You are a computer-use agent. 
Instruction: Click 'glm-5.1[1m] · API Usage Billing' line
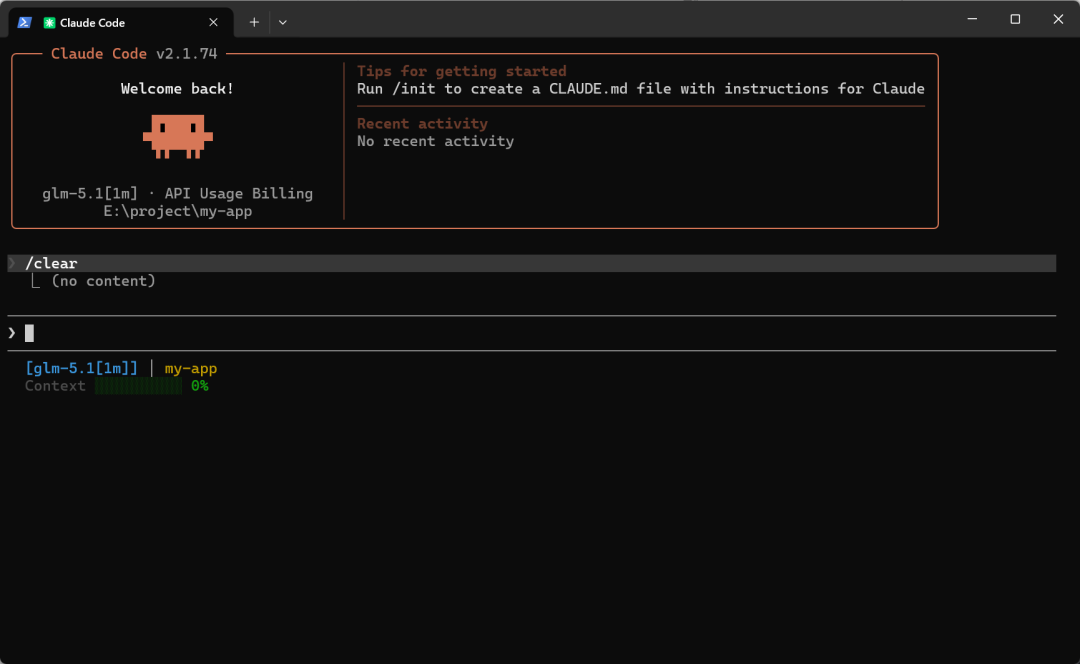coord(178,194)
